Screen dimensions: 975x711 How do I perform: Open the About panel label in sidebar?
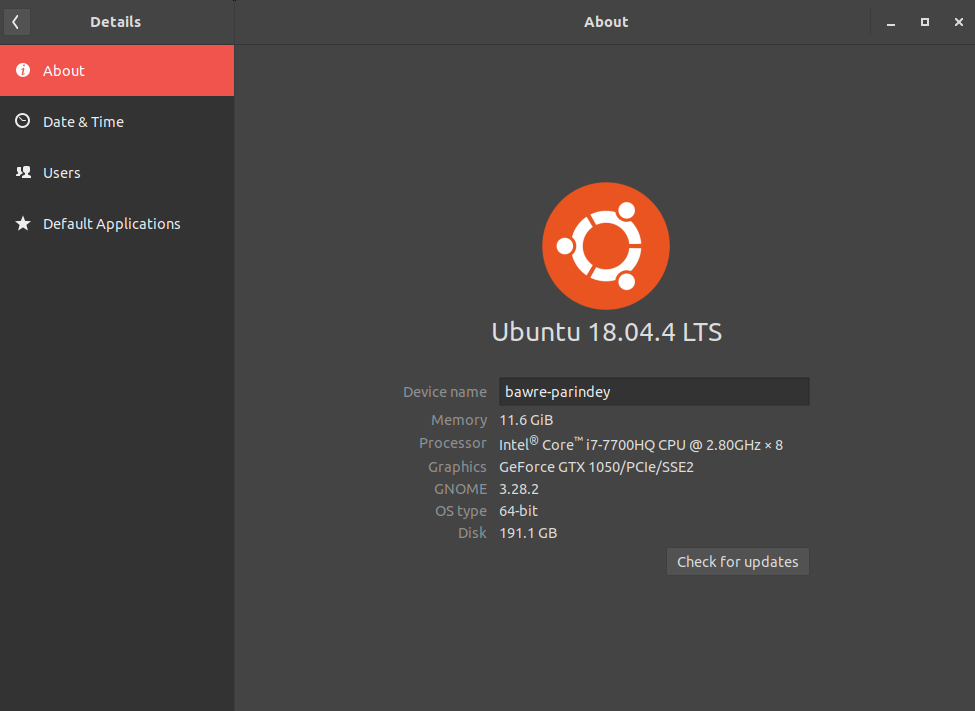(x=63, y=71)
